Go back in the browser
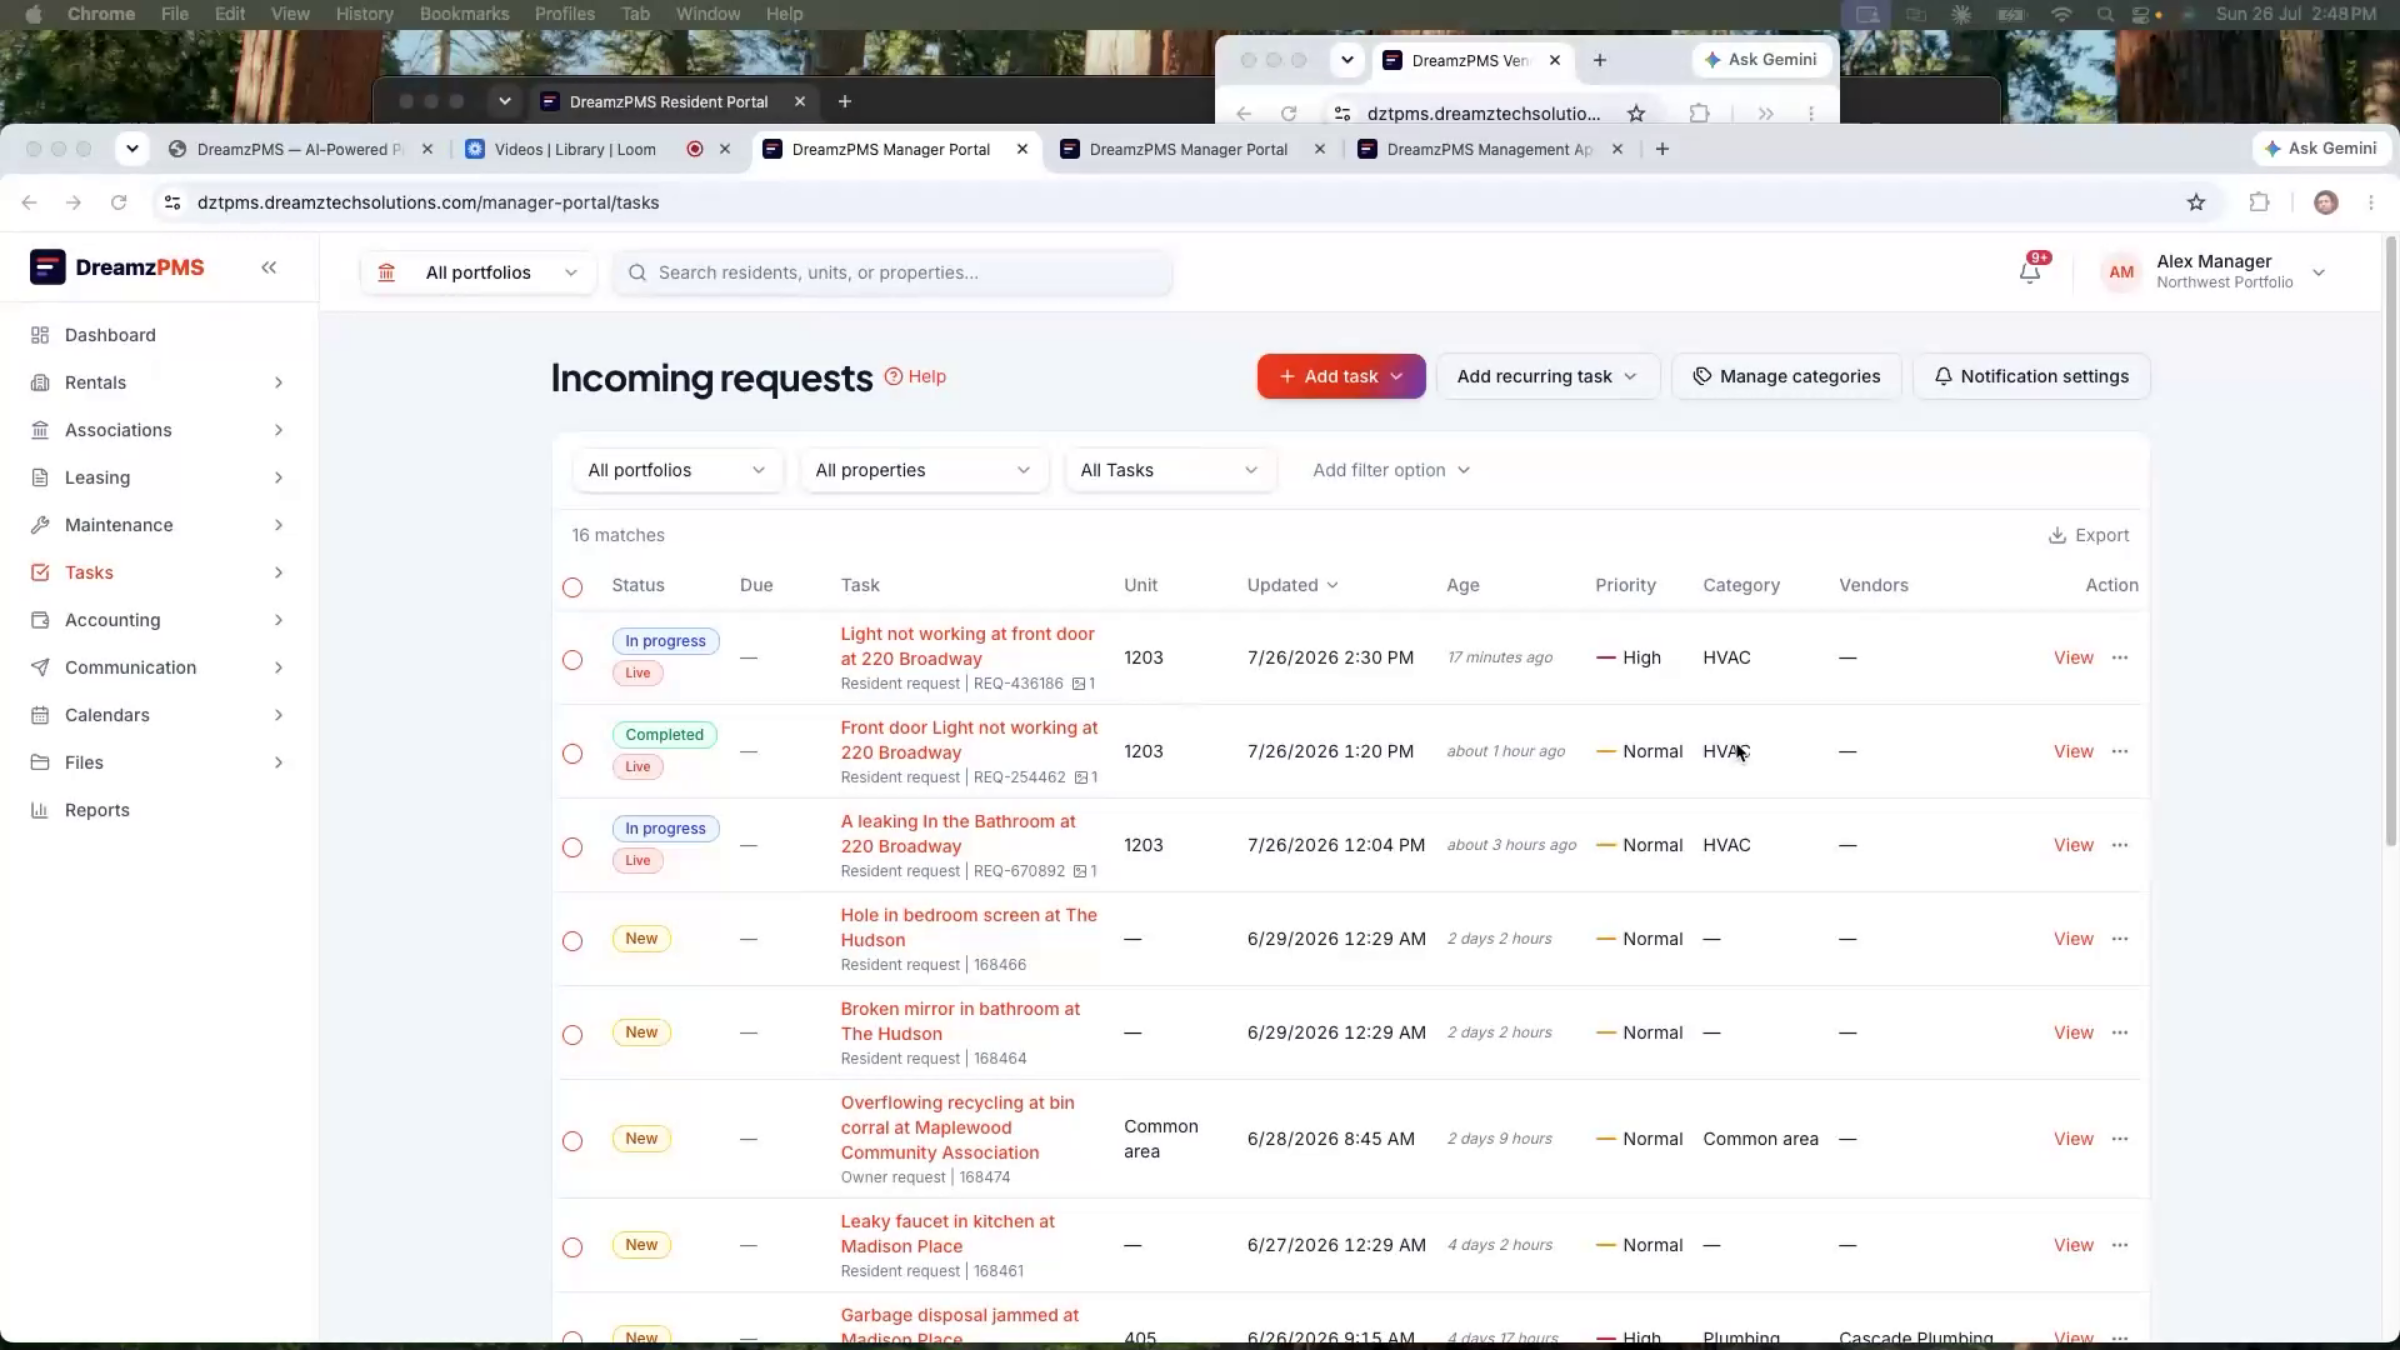 pyautogui.click(x=29, y=202)
